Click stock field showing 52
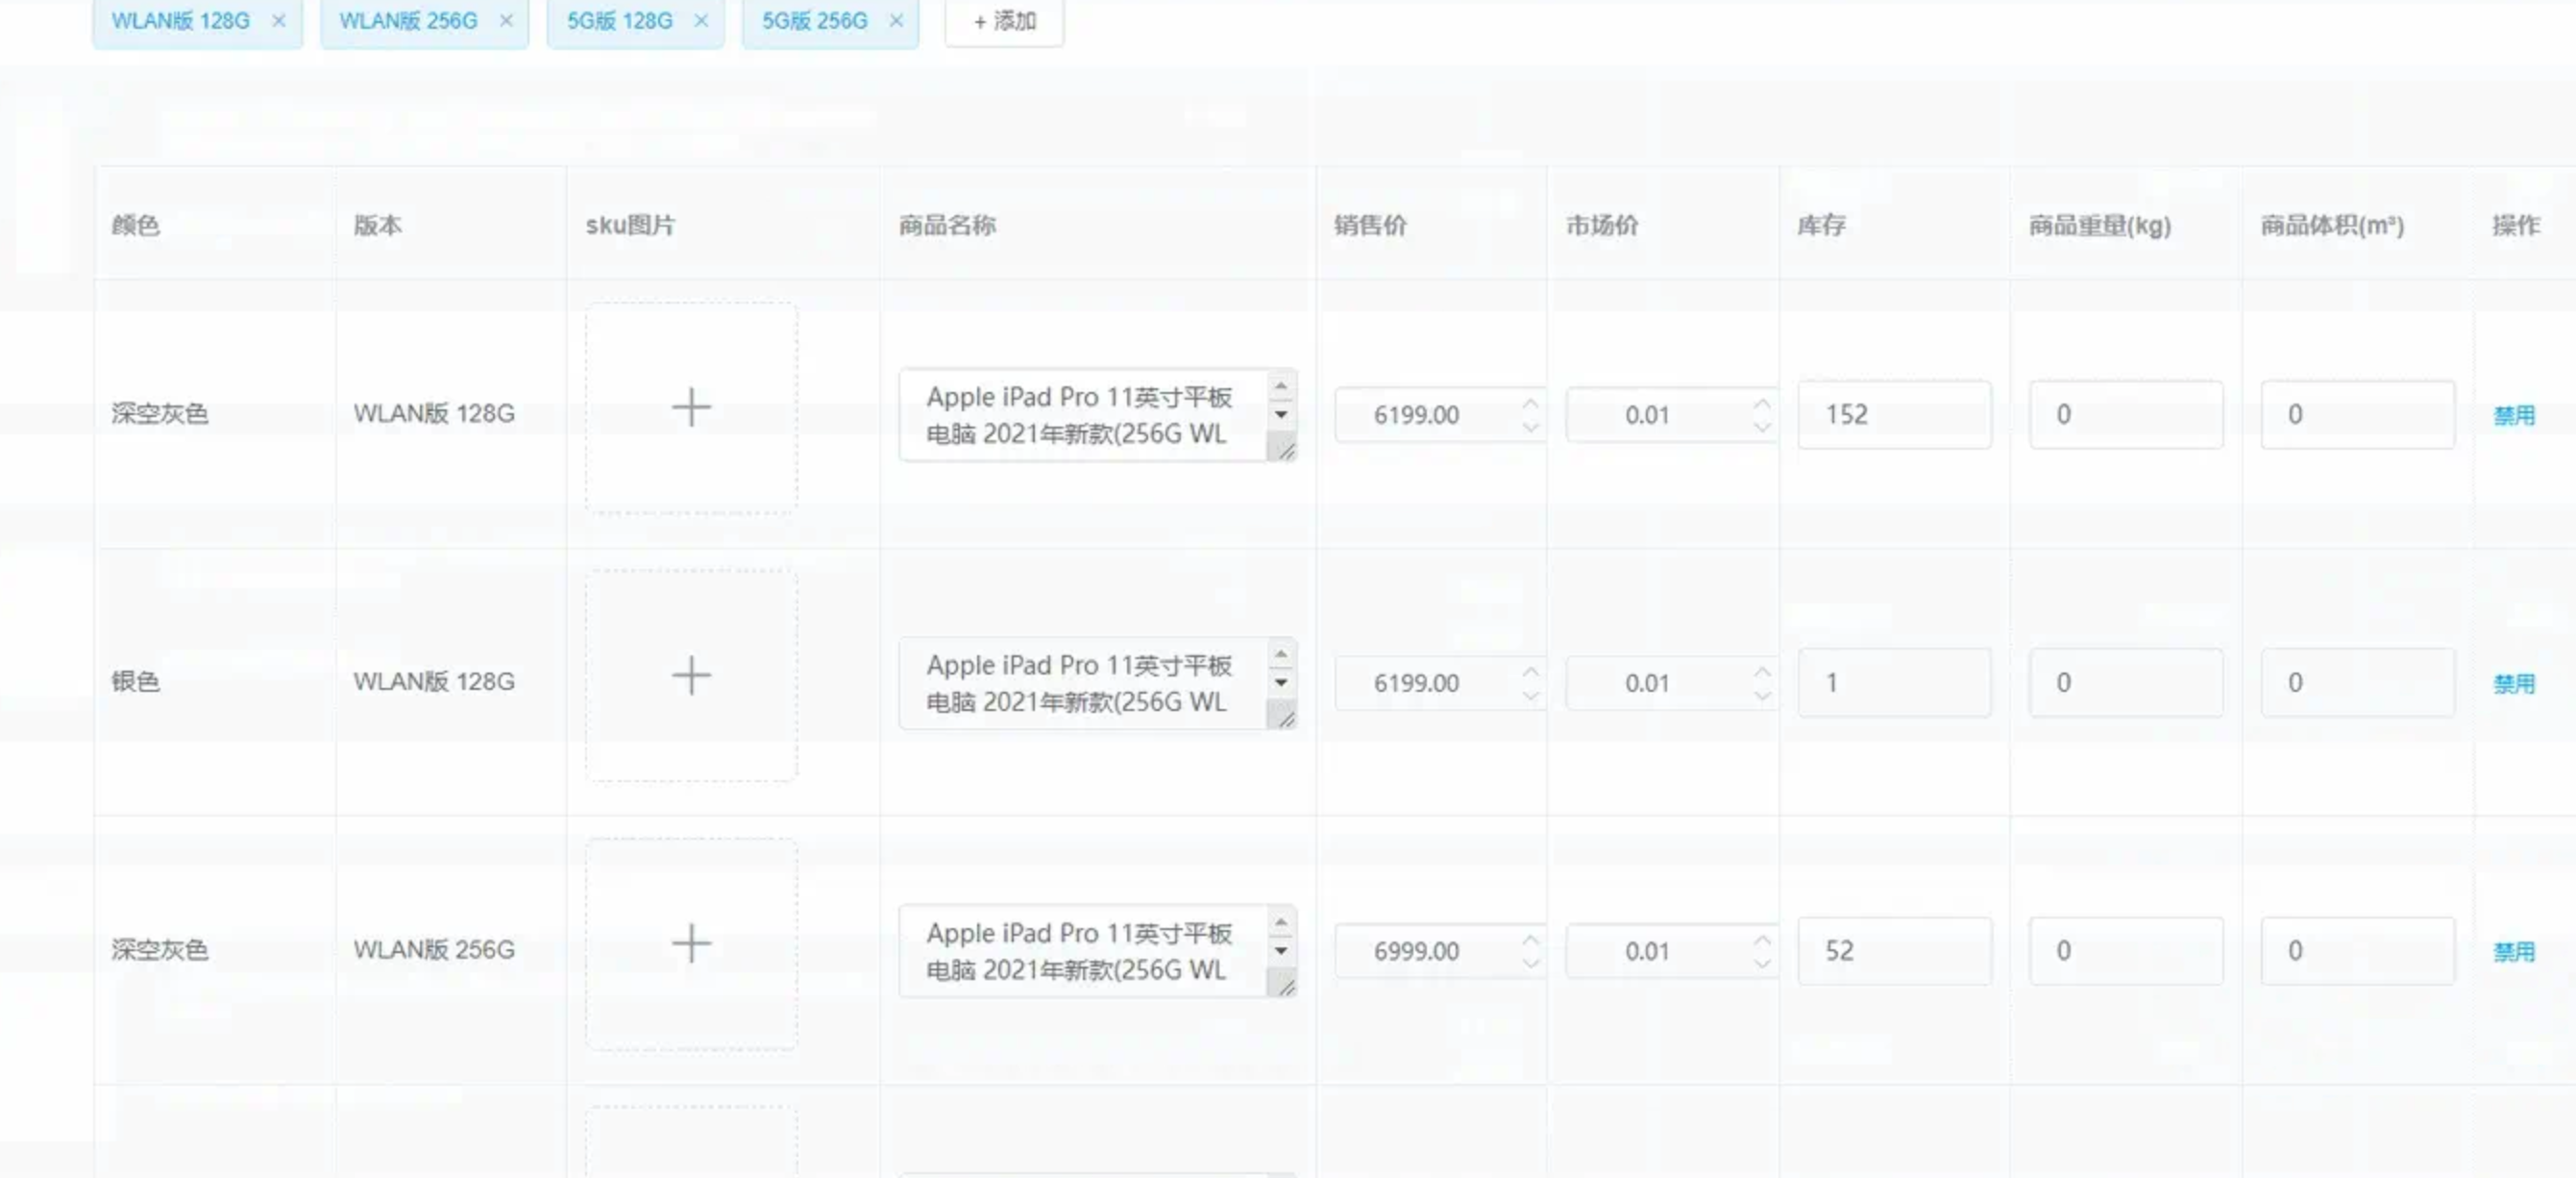 (x=1895, y=950)
